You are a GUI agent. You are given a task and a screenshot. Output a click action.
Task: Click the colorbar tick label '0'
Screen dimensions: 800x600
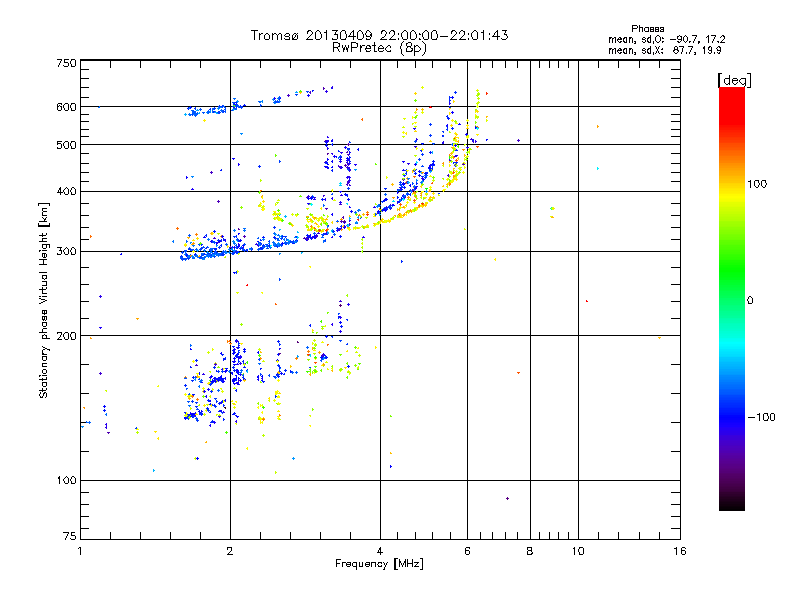tap(750, 301)
